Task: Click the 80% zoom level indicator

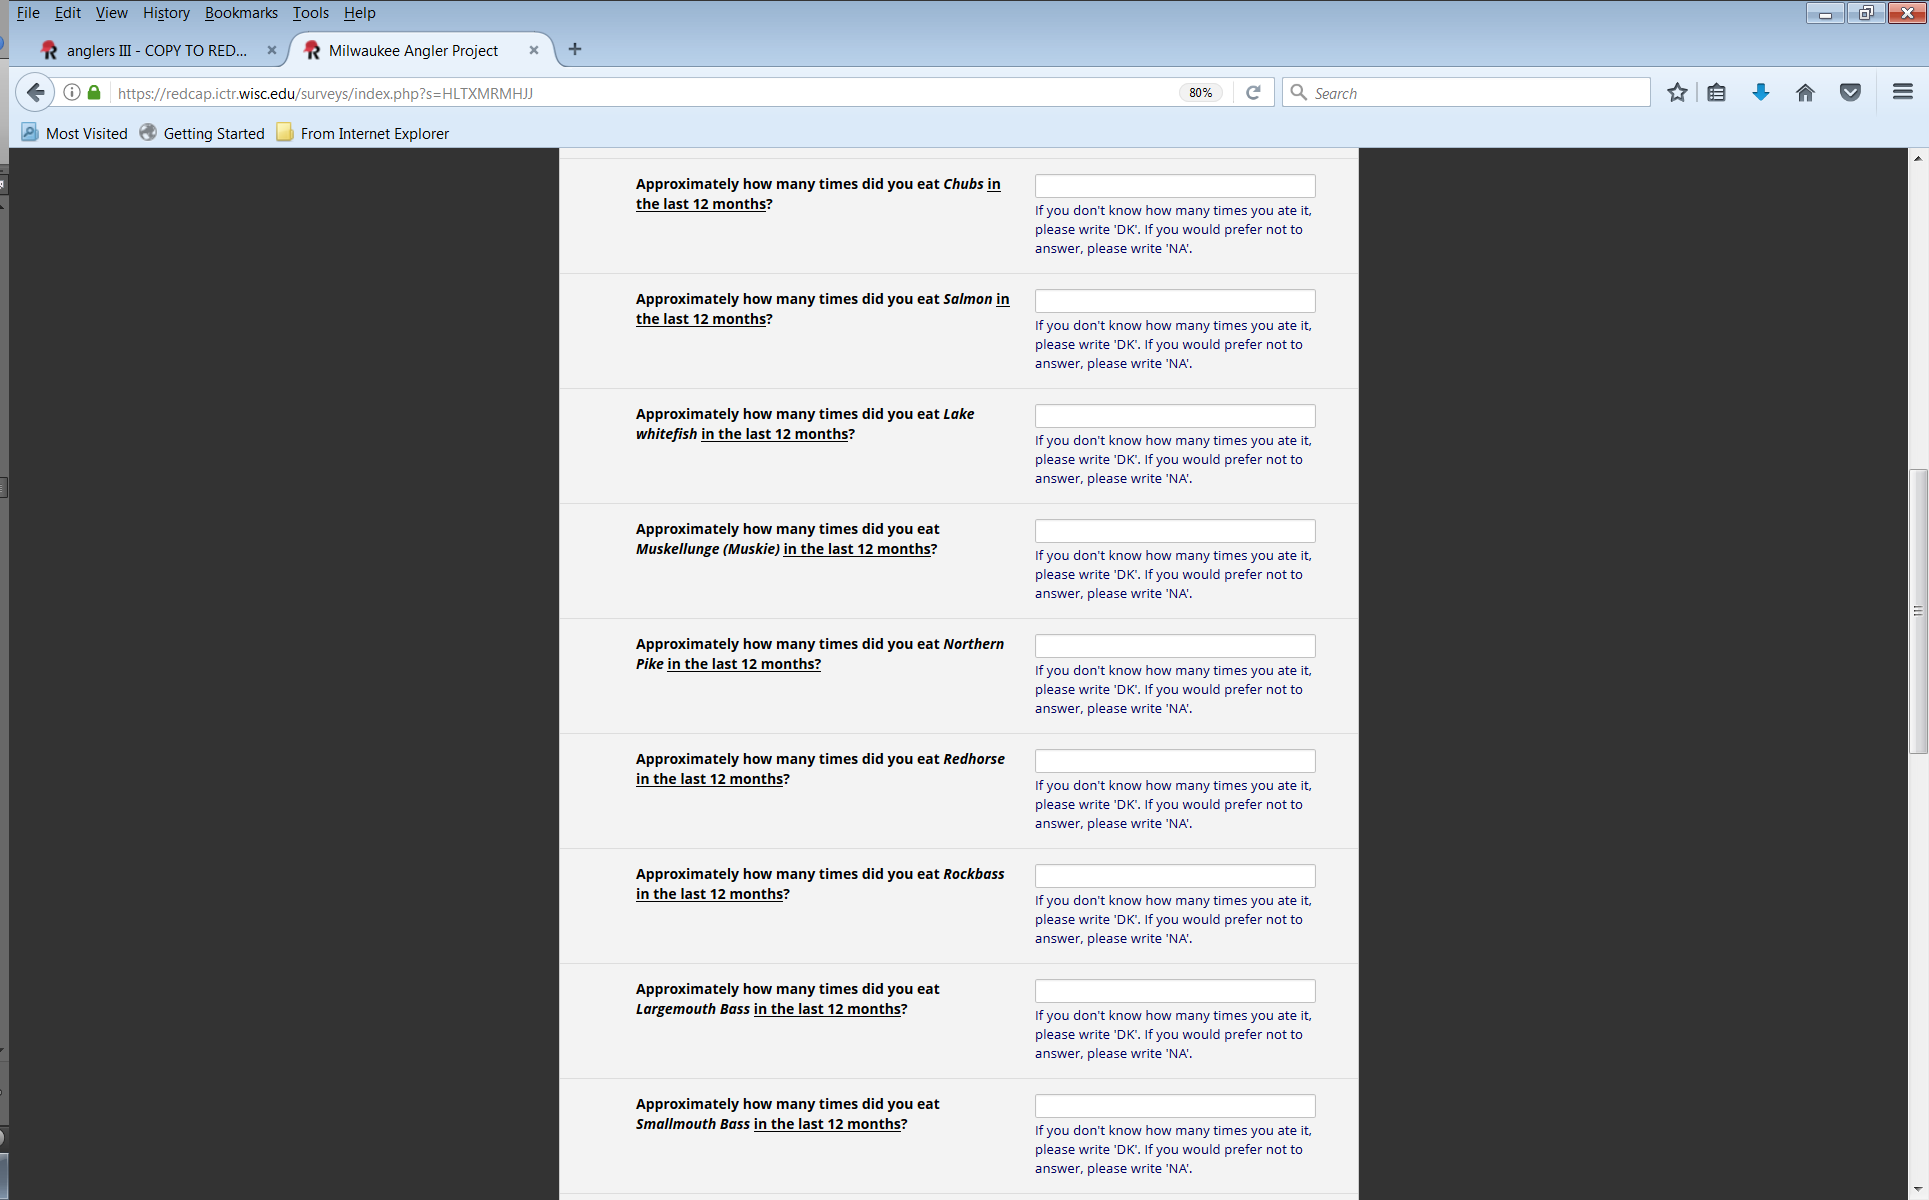Action: (1200, 93)
